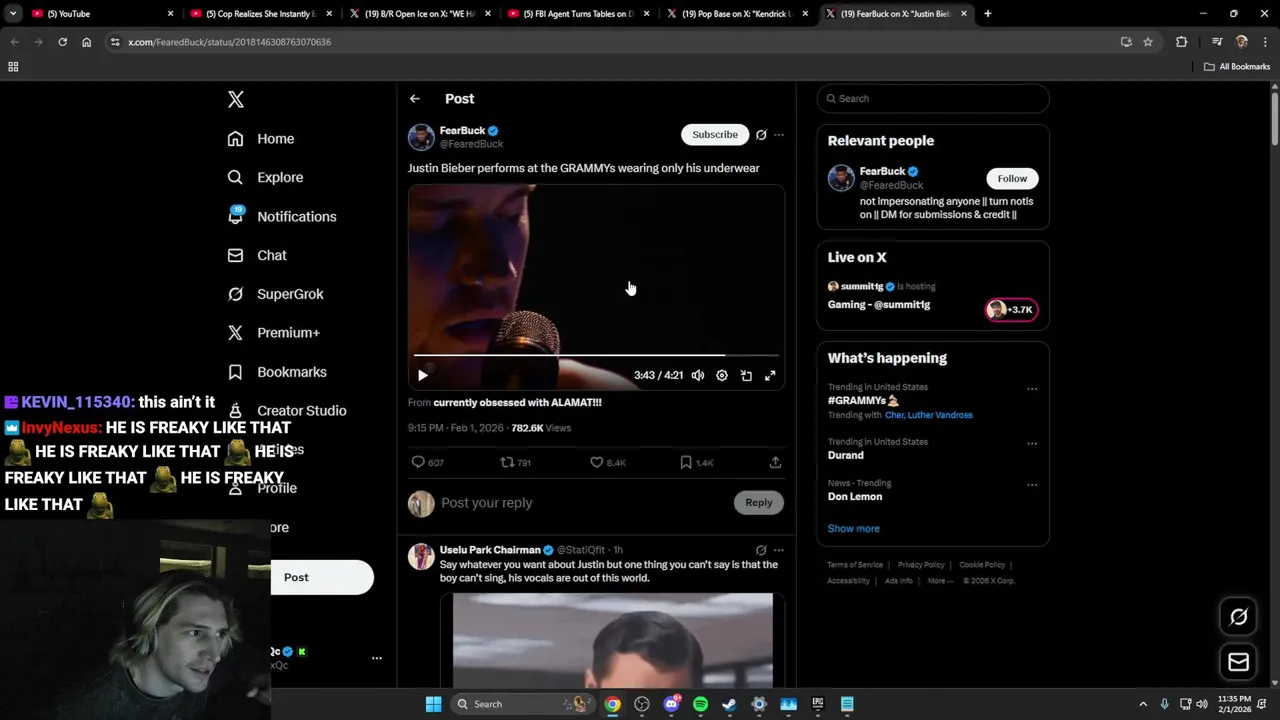This screenshot has height=720, width=1280.
Task: Open the Don Lemon trend options menu
Action: pyautogui.click(x=1032, y=486)
